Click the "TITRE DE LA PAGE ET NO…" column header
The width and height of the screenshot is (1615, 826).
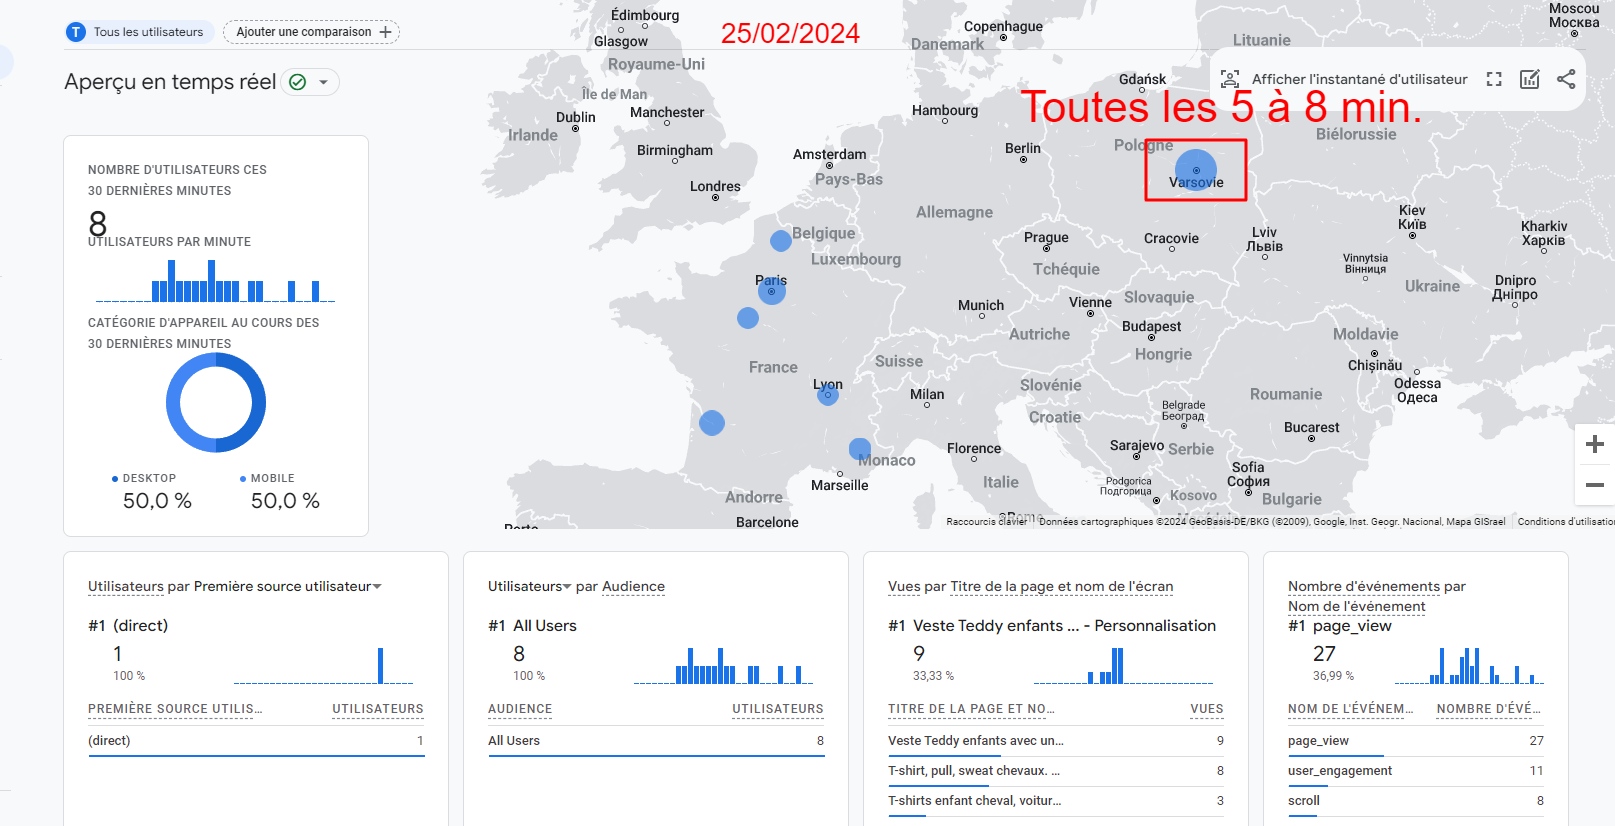(971, 709)
